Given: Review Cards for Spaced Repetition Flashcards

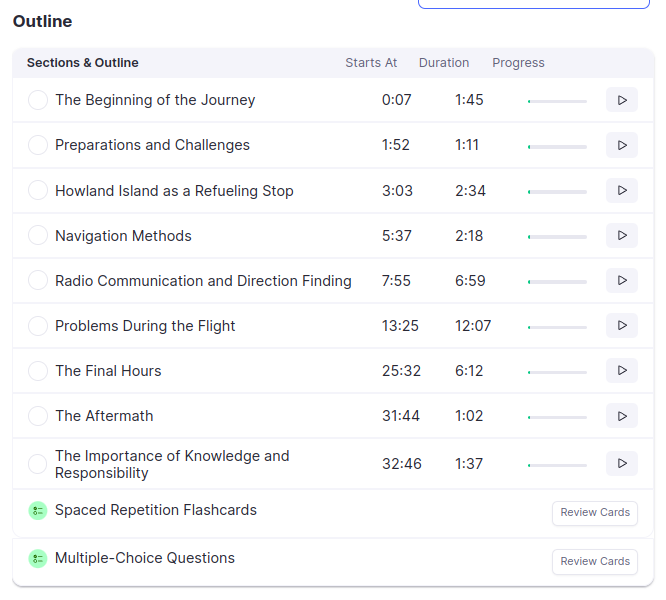Looking at the screenshot, I should (x=594, y=513).
